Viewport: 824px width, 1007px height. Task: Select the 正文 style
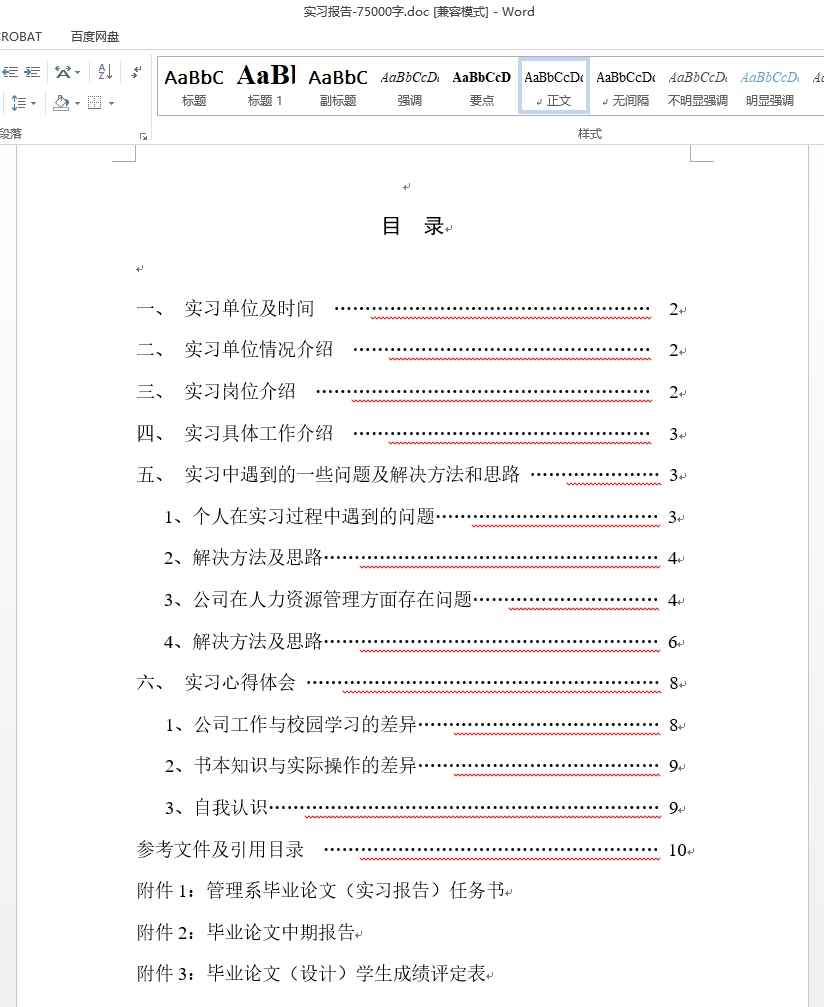tap(554, 86)
